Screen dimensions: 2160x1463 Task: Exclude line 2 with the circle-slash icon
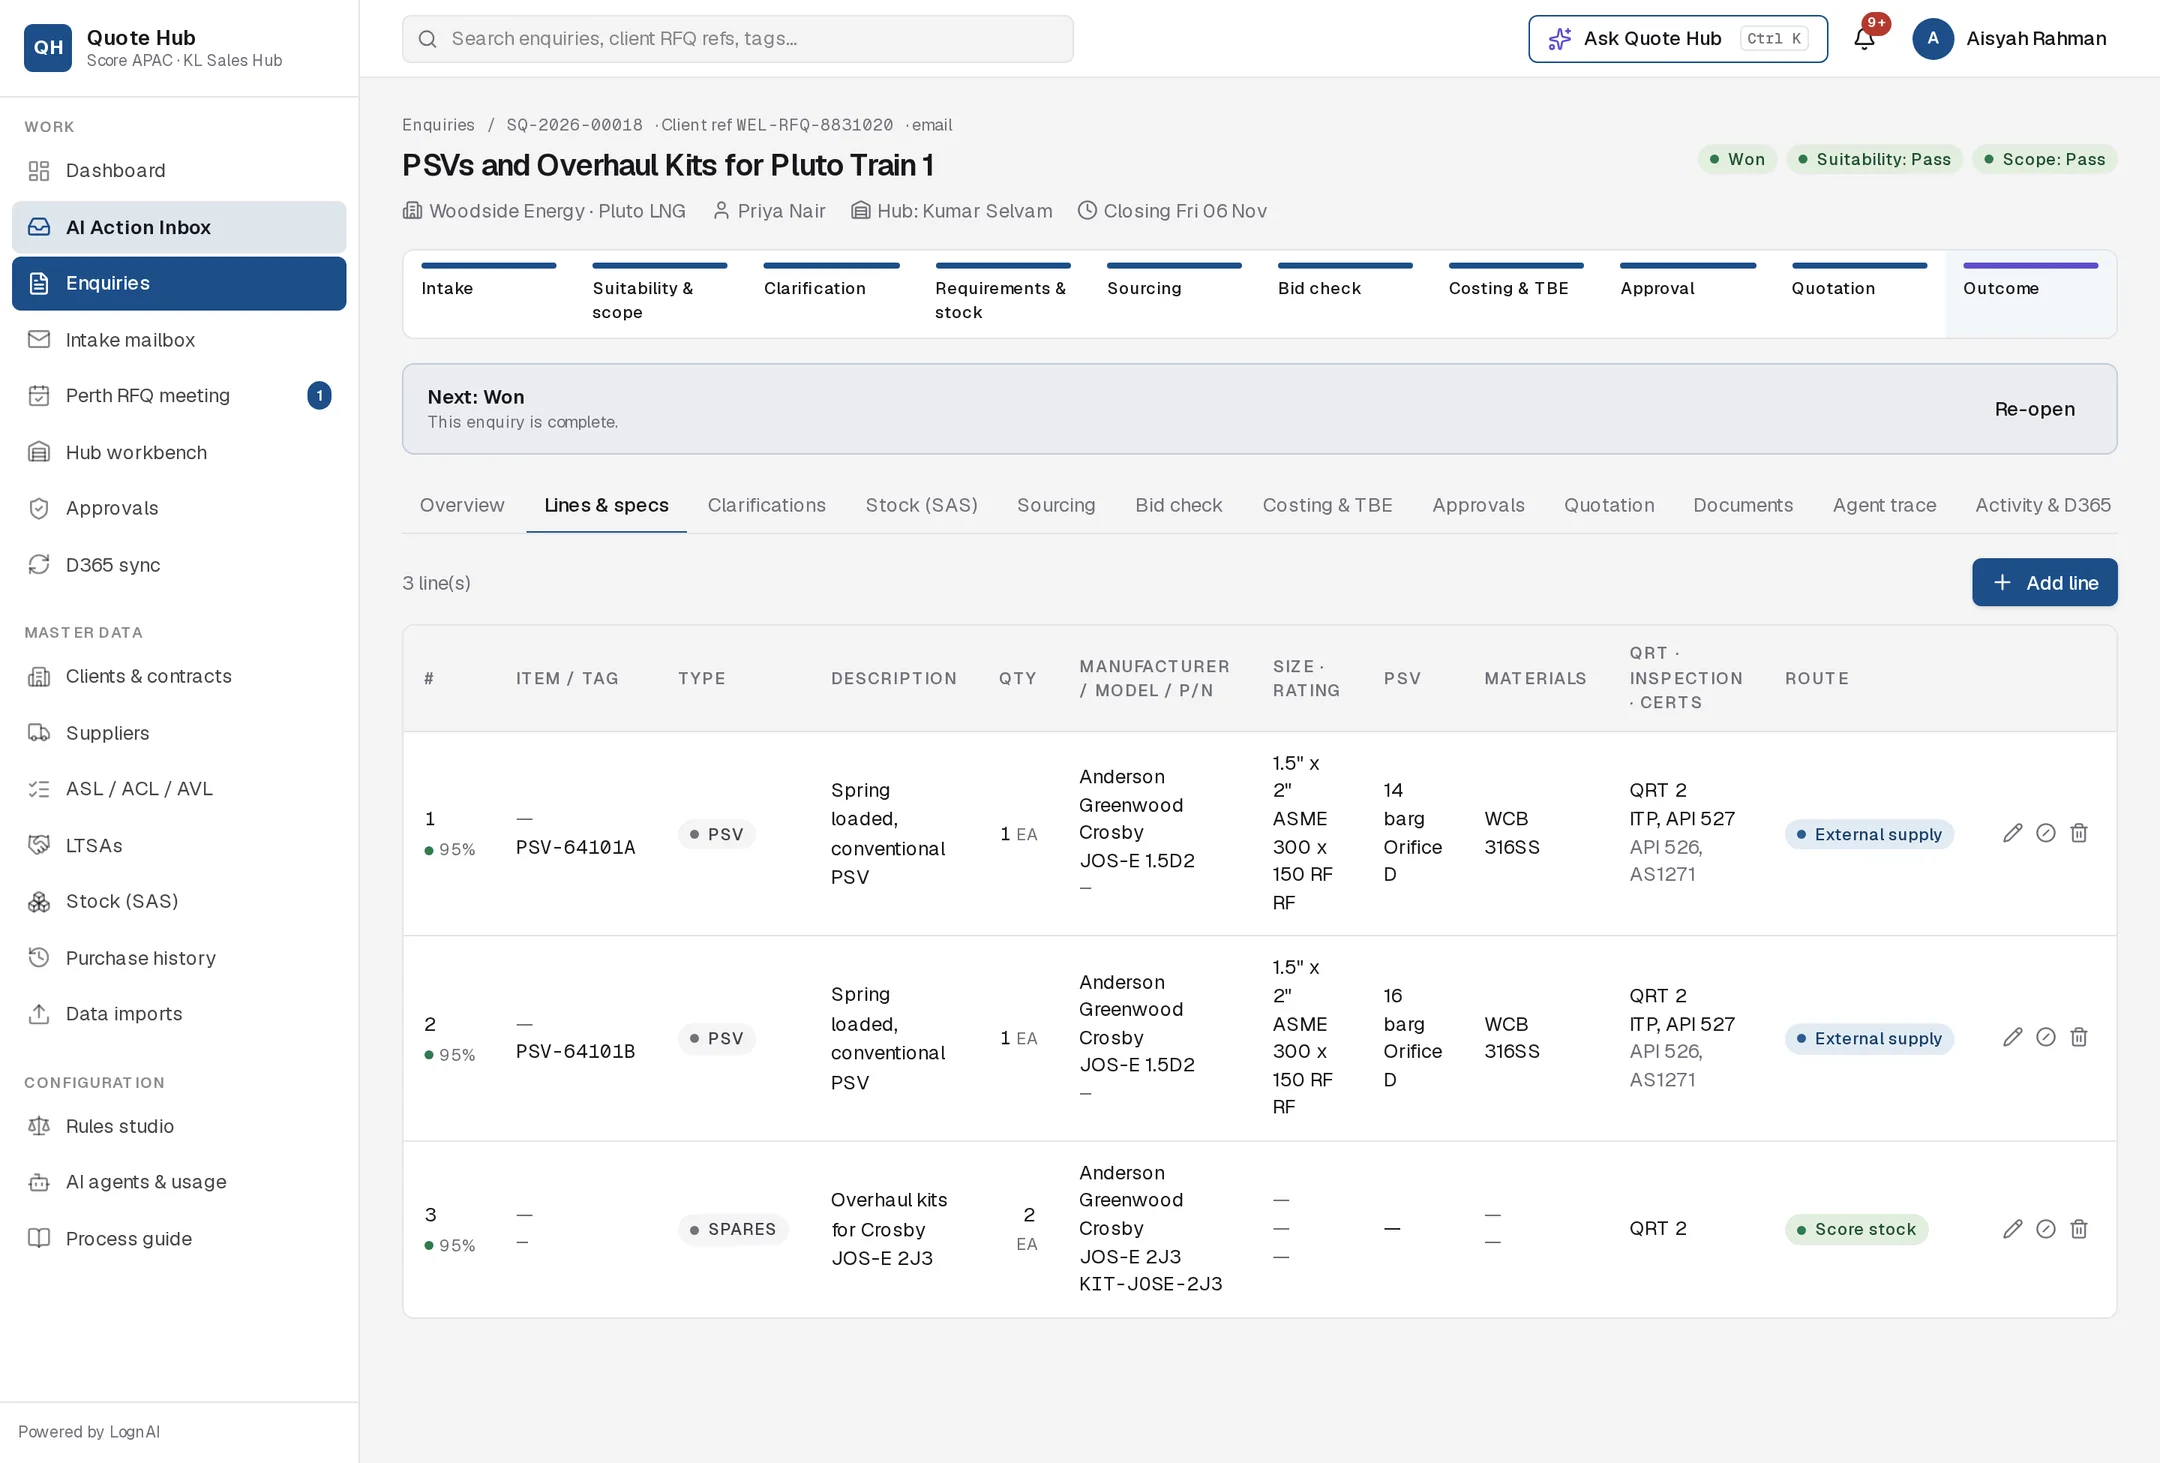(2046, 1037)
